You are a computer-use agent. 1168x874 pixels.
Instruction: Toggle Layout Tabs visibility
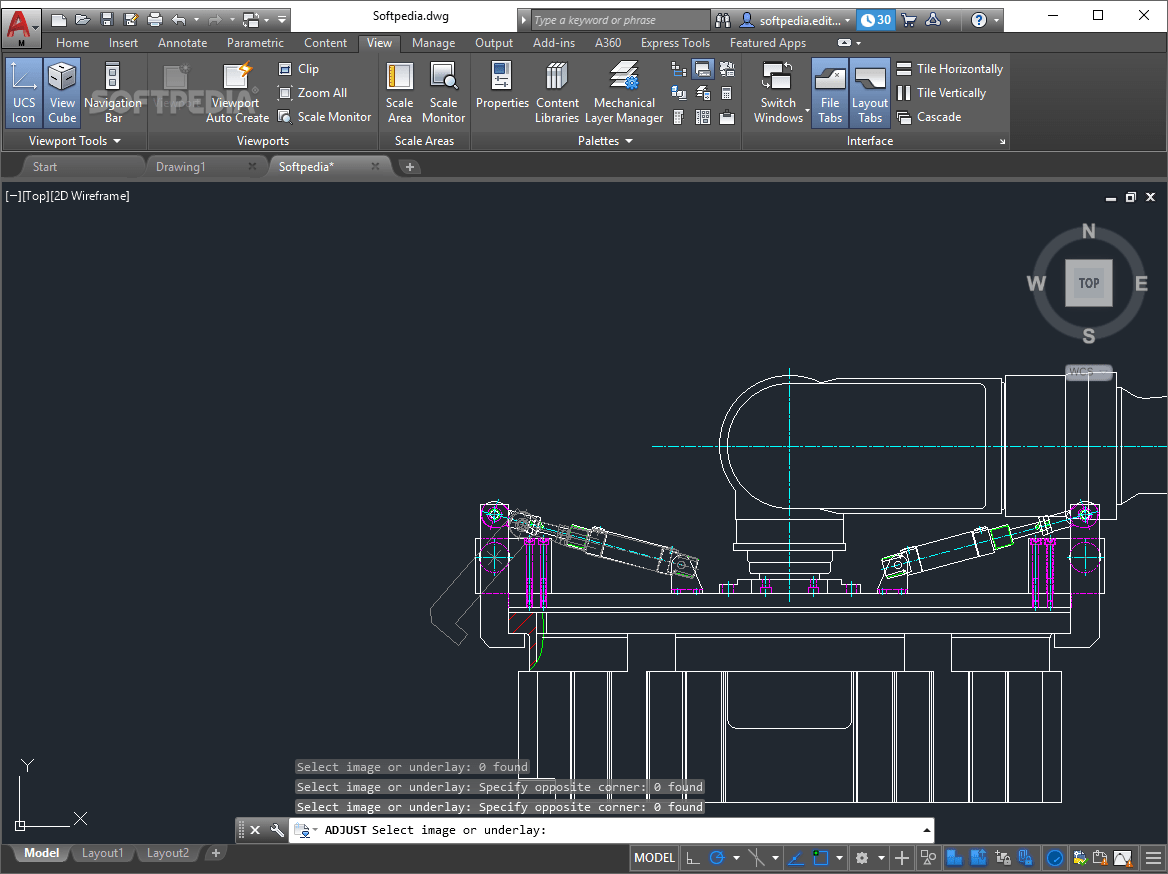[x=869, y=90]
